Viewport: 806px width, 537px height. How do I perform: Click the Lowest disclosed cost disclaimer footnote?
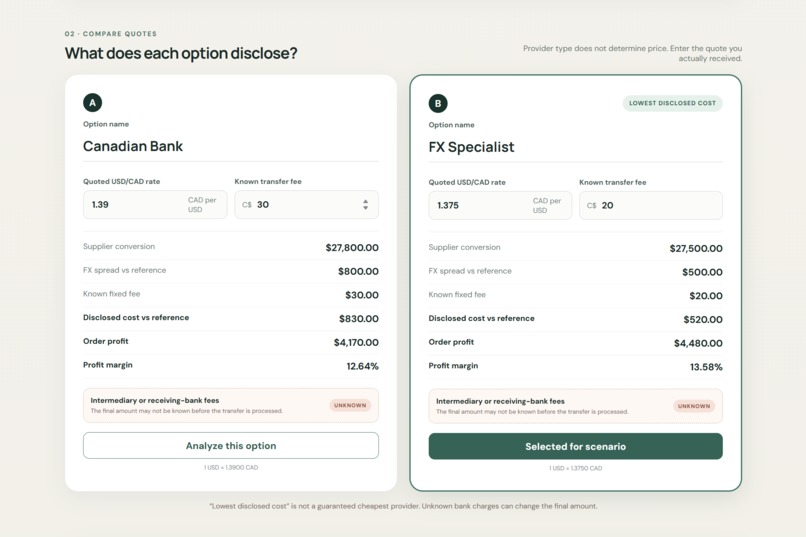(403, 506)
